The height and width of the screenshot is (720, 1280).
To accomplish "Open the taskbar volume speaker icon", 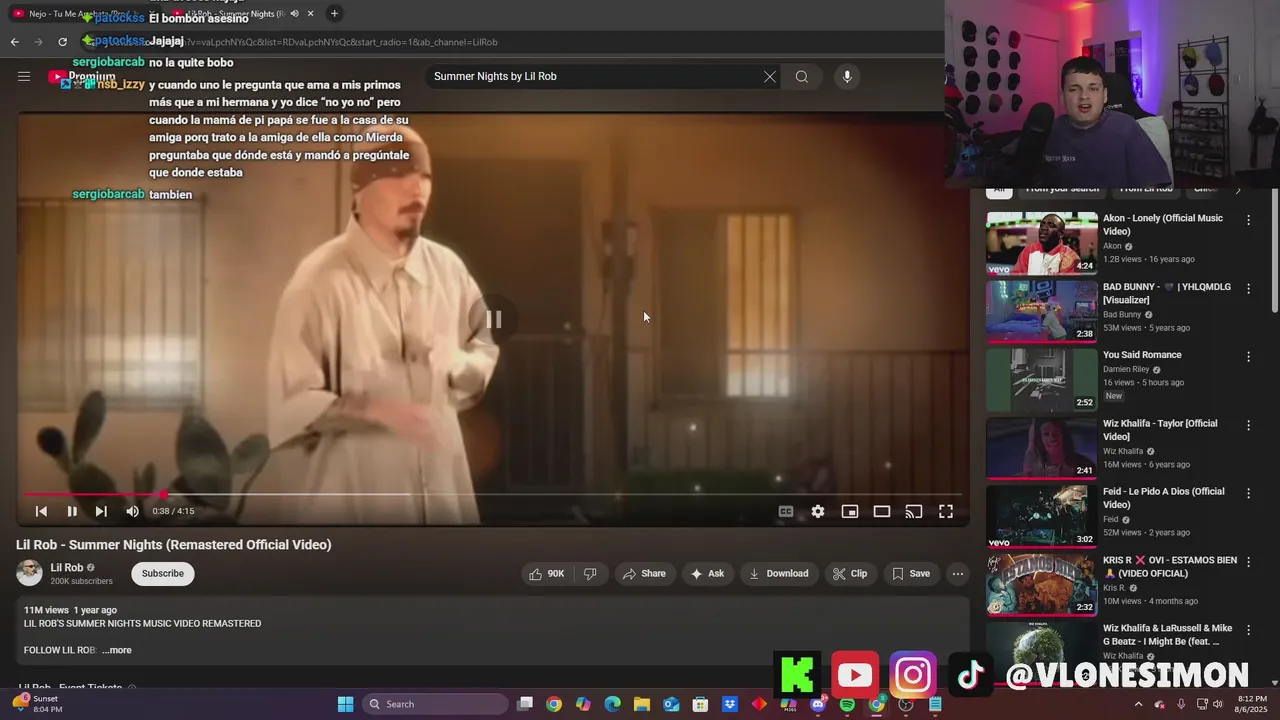I will (x=1218, y=704).
